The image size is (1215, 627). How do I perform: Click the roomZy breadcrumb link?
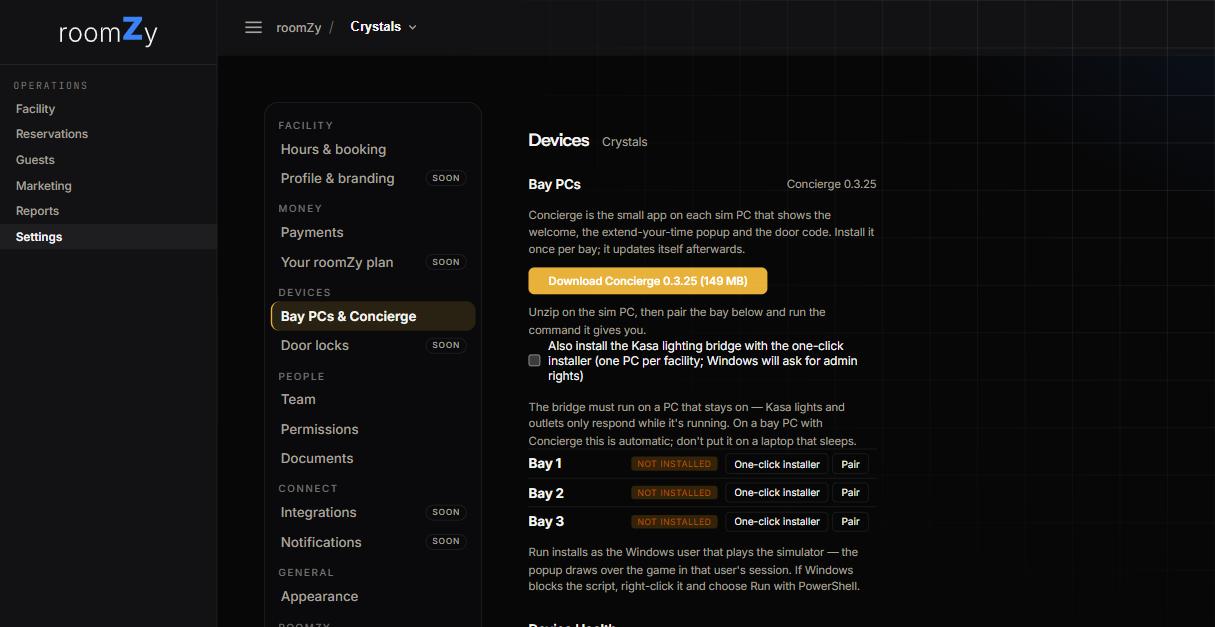(x=298, y=28)
